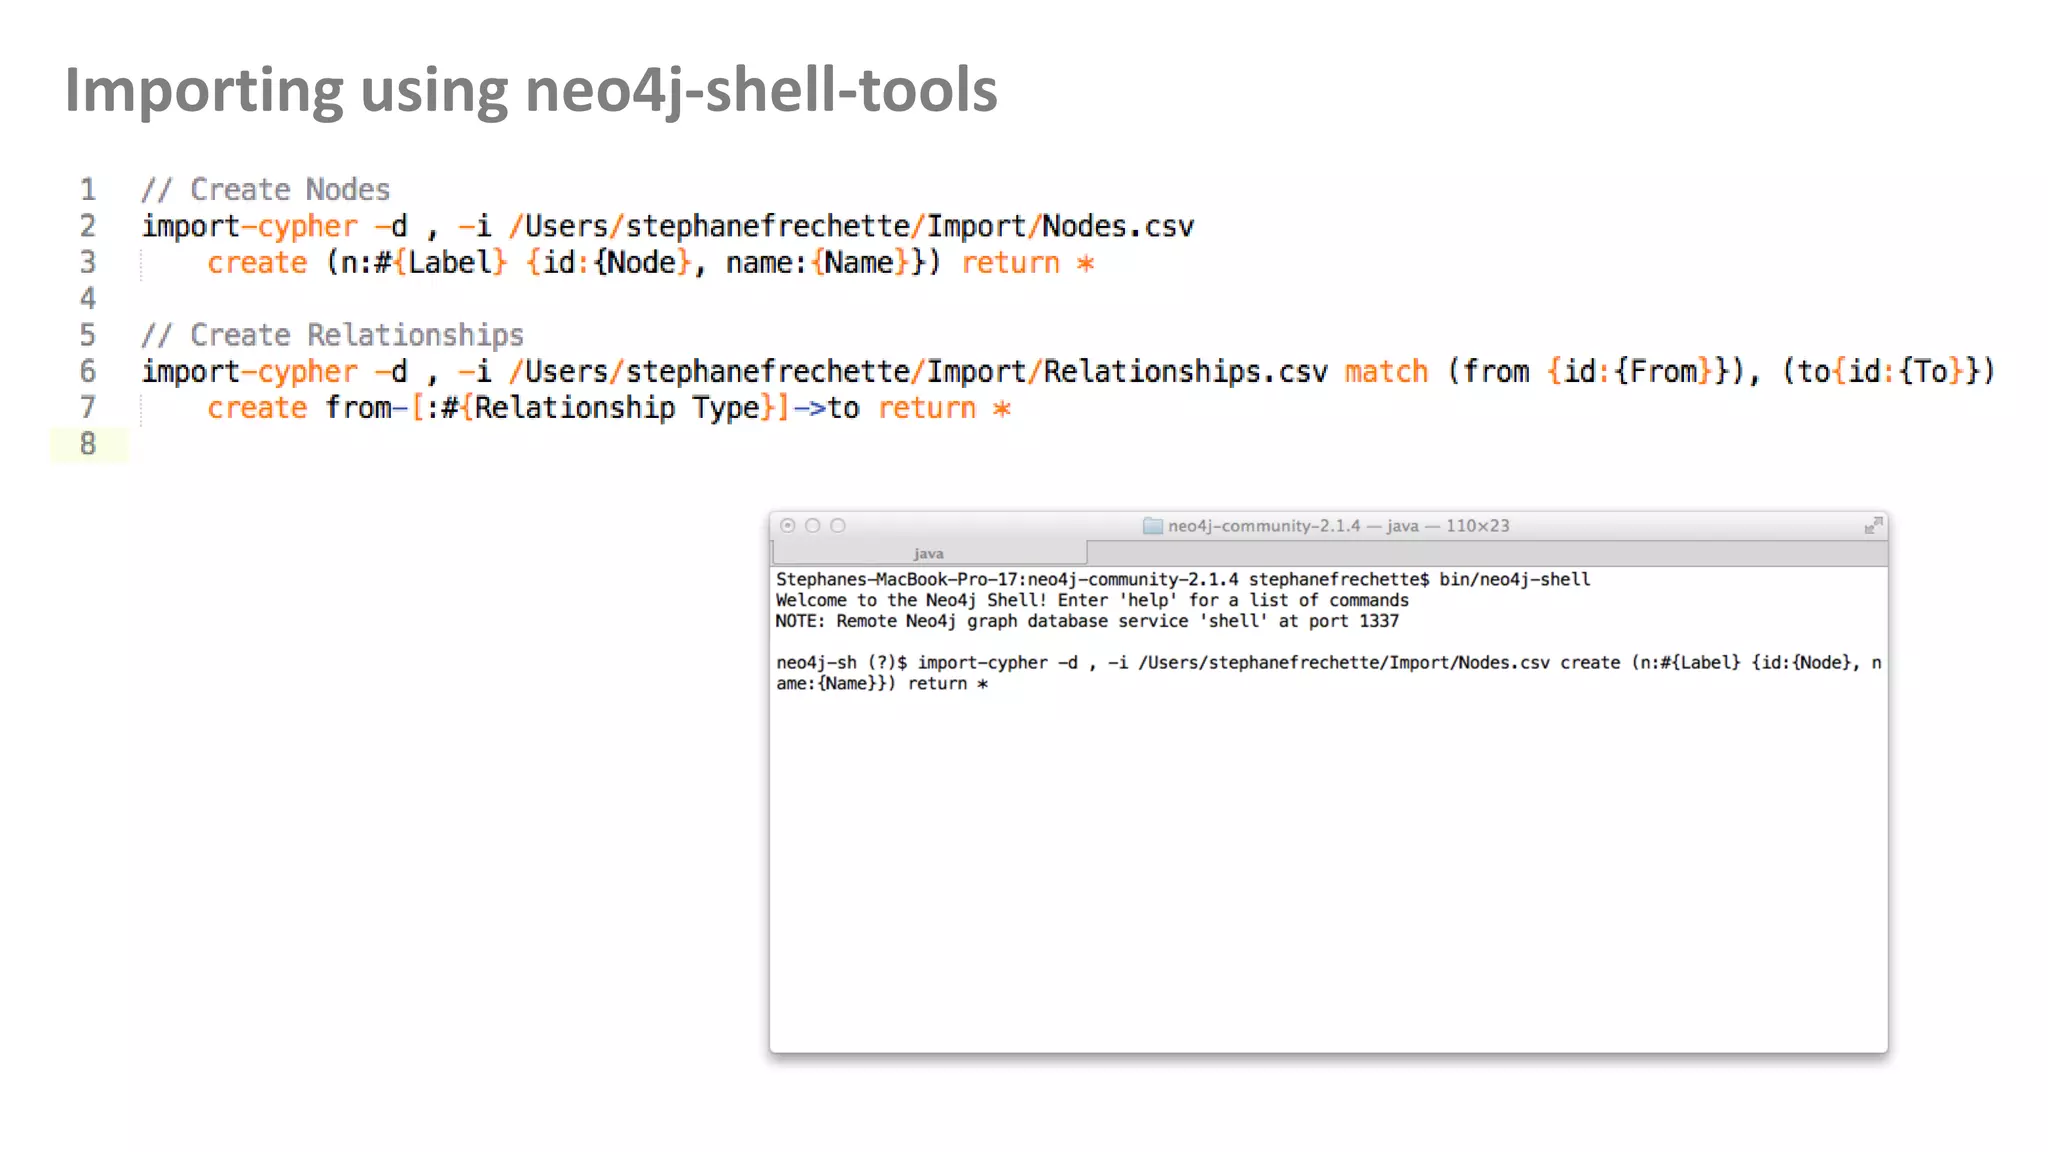Viewport: 2048px width, 1152px height.
Task: Zoom the terminal window with green button
Action: tap(838, 526)
